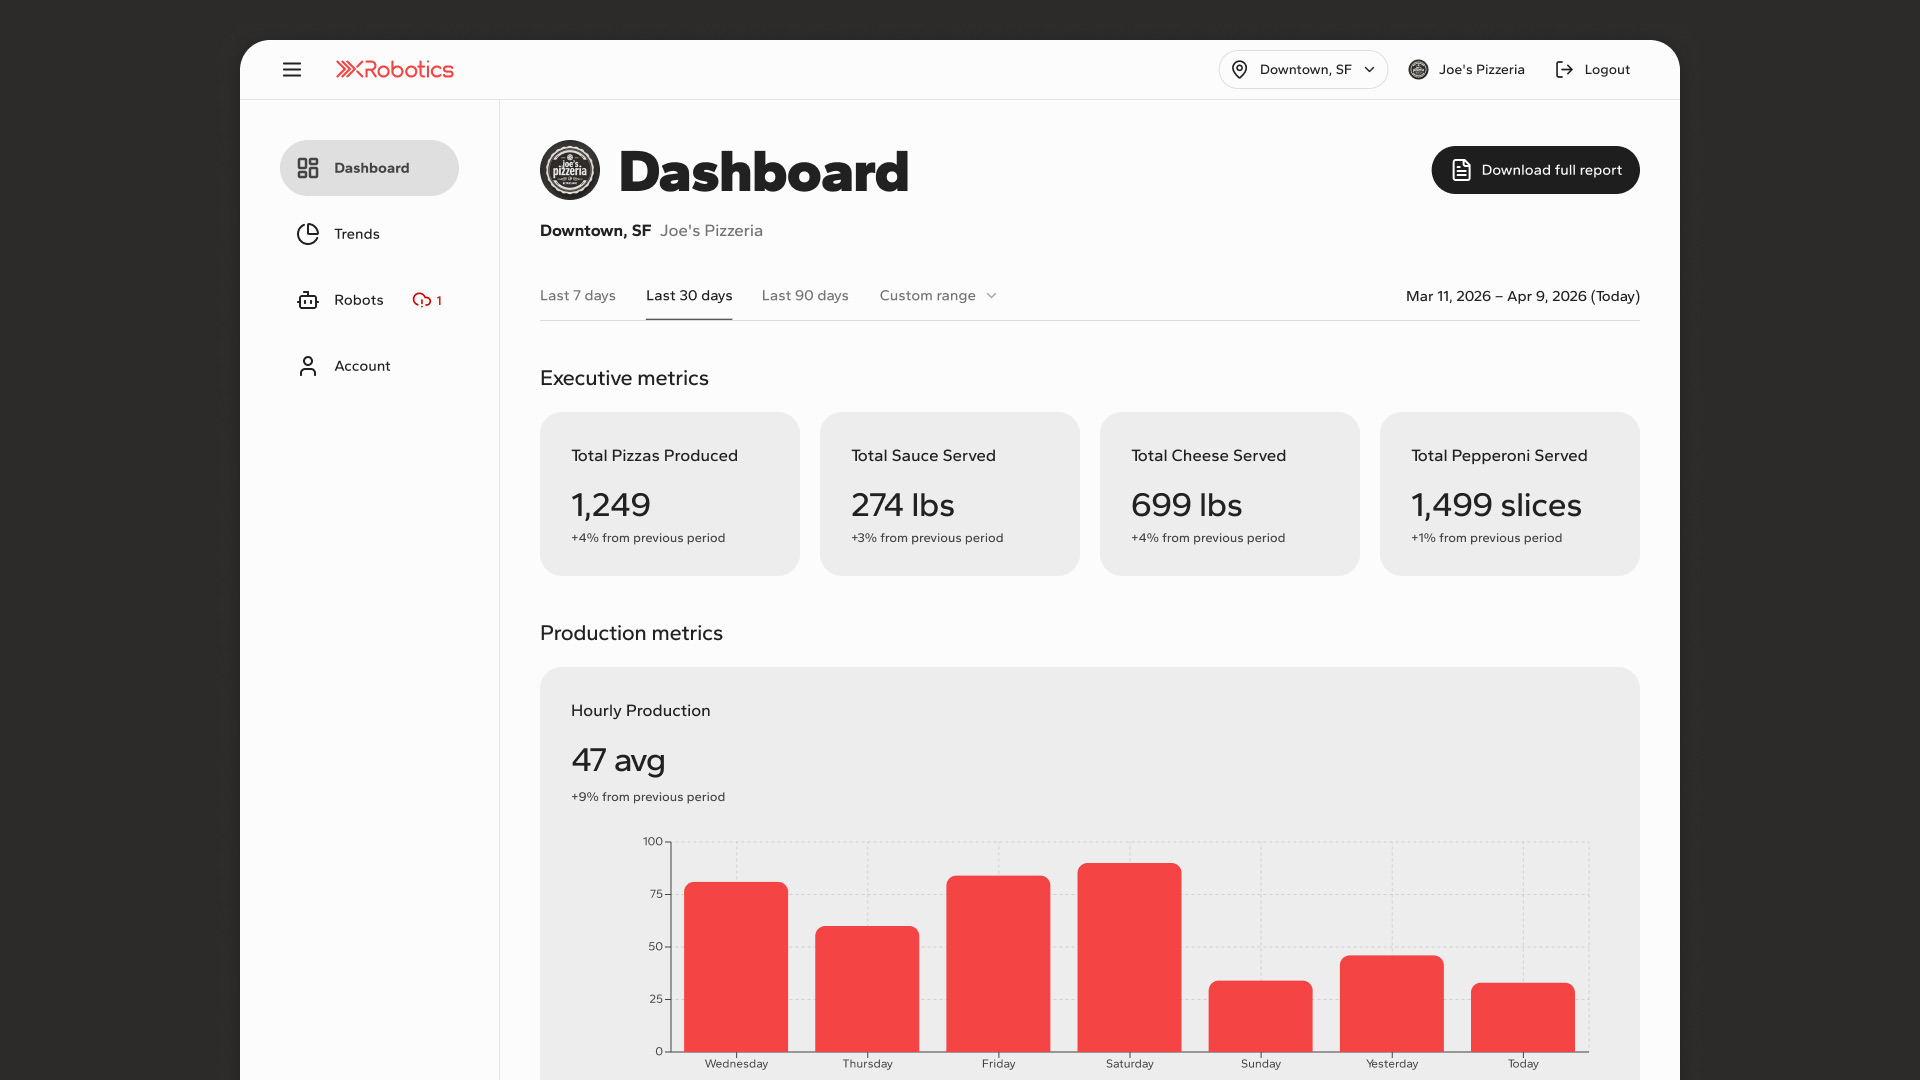The image size is (1920, 1080).
Task: Click the Logout arrow icon
Action: click(x=1564, y=70)
